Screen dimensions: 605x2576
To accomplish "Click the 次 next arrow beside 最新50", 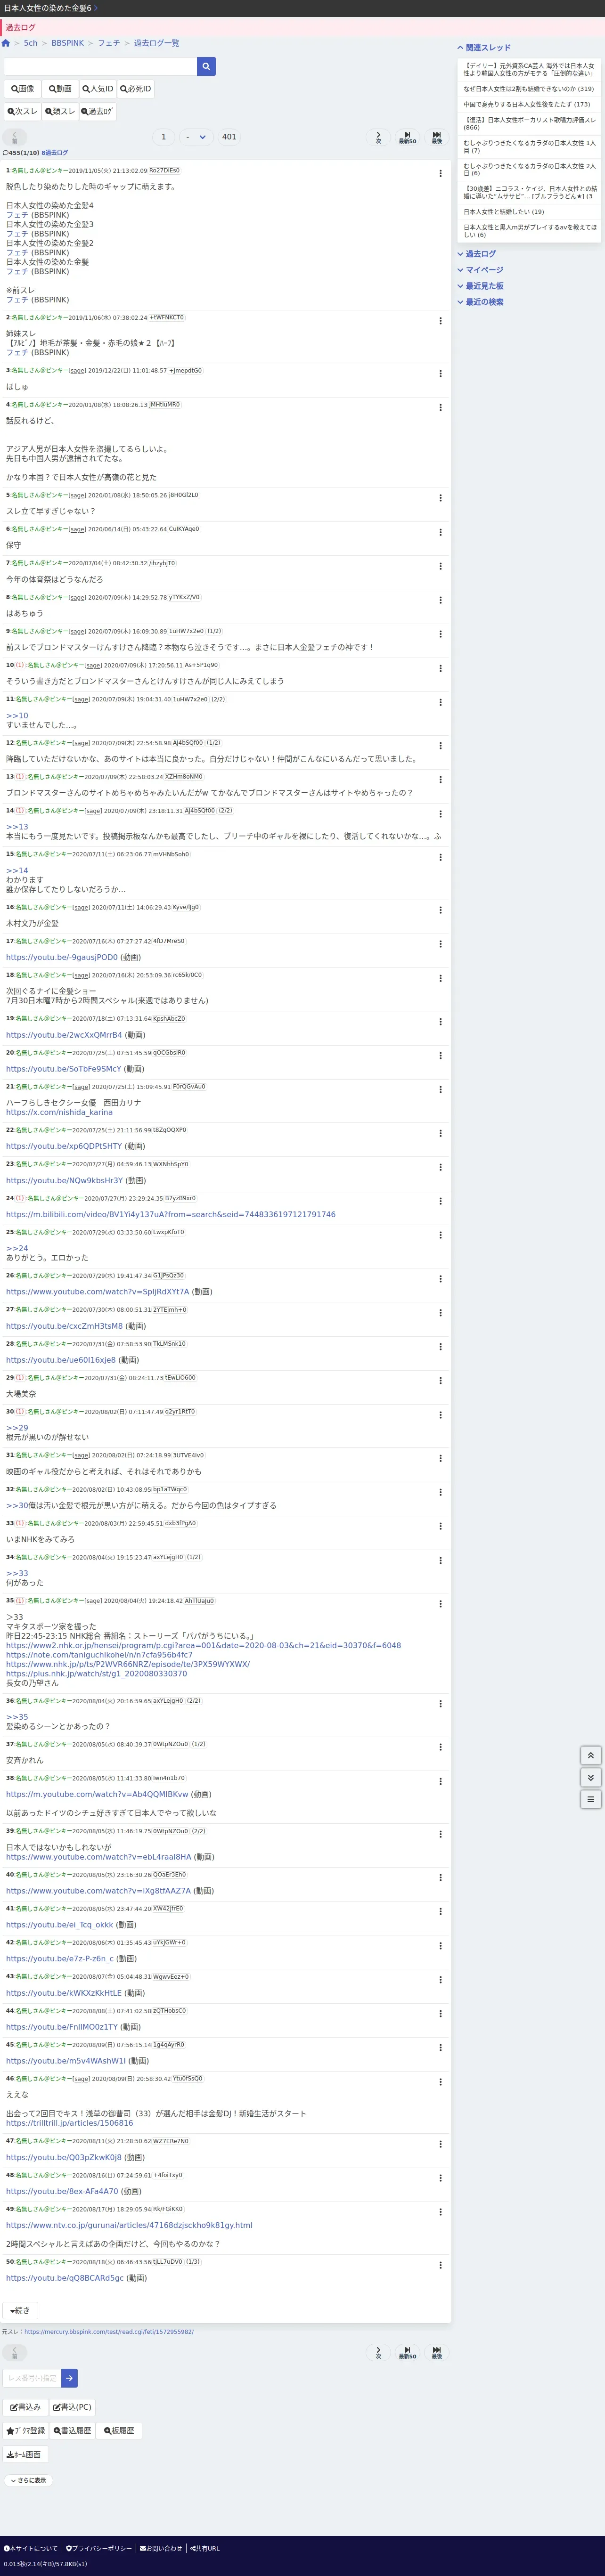I will [378, 137].
